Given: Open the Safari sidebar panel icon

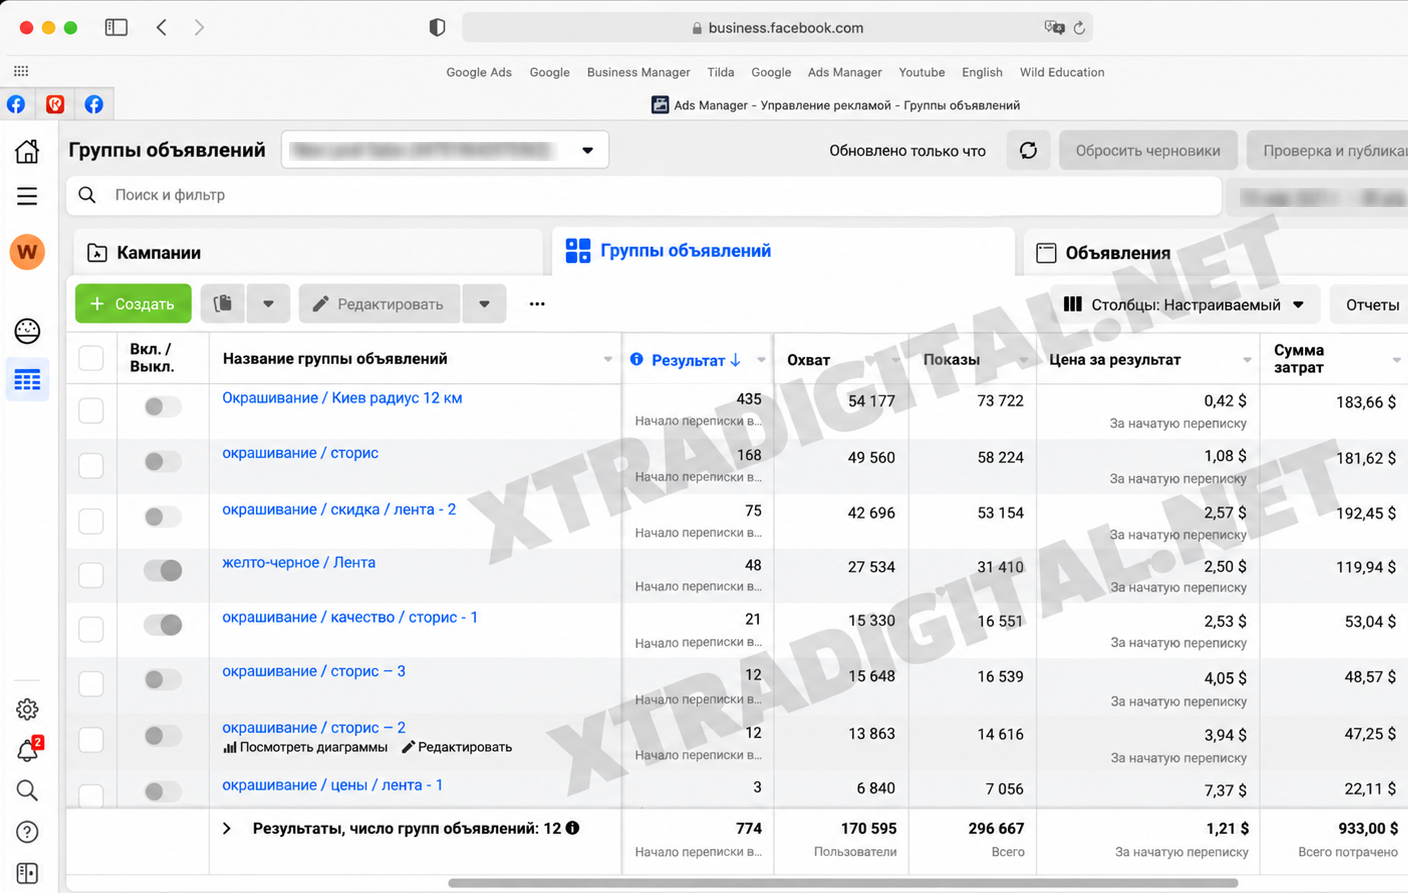Looking at the screenshot, I should pos(116,27).
